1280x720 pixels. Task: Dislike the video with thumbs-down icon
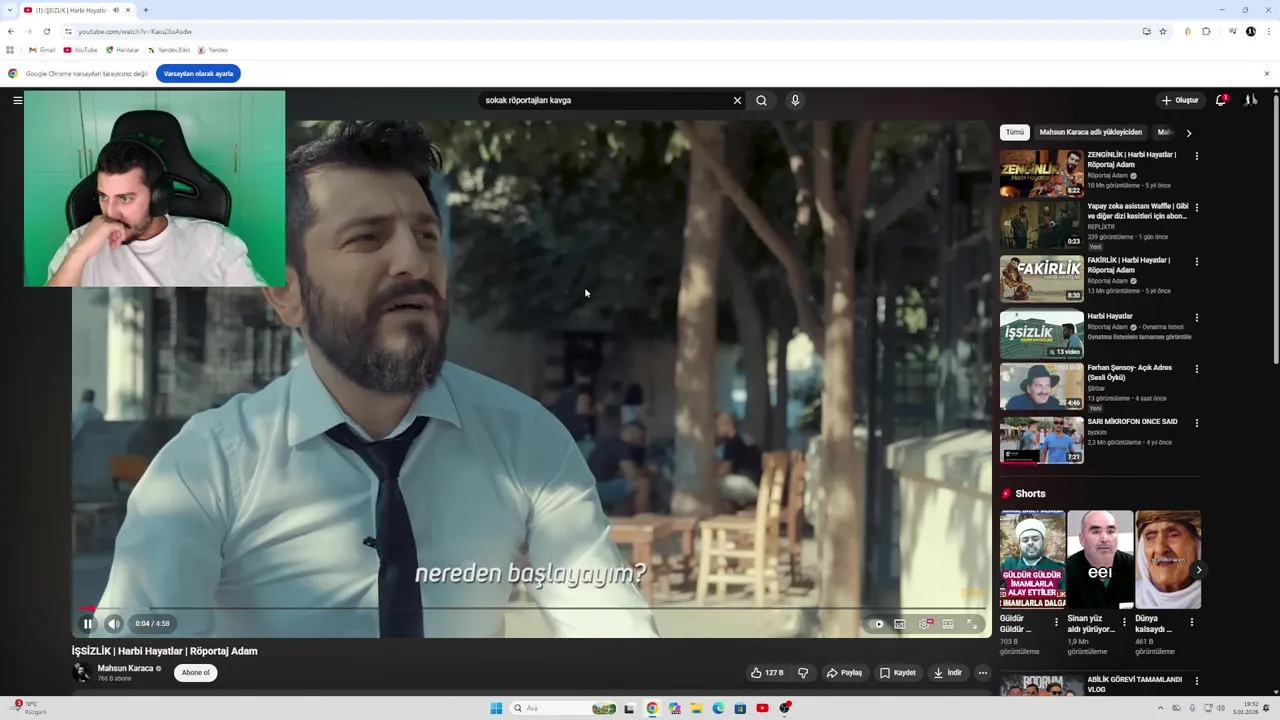click(x=802, y=673)
